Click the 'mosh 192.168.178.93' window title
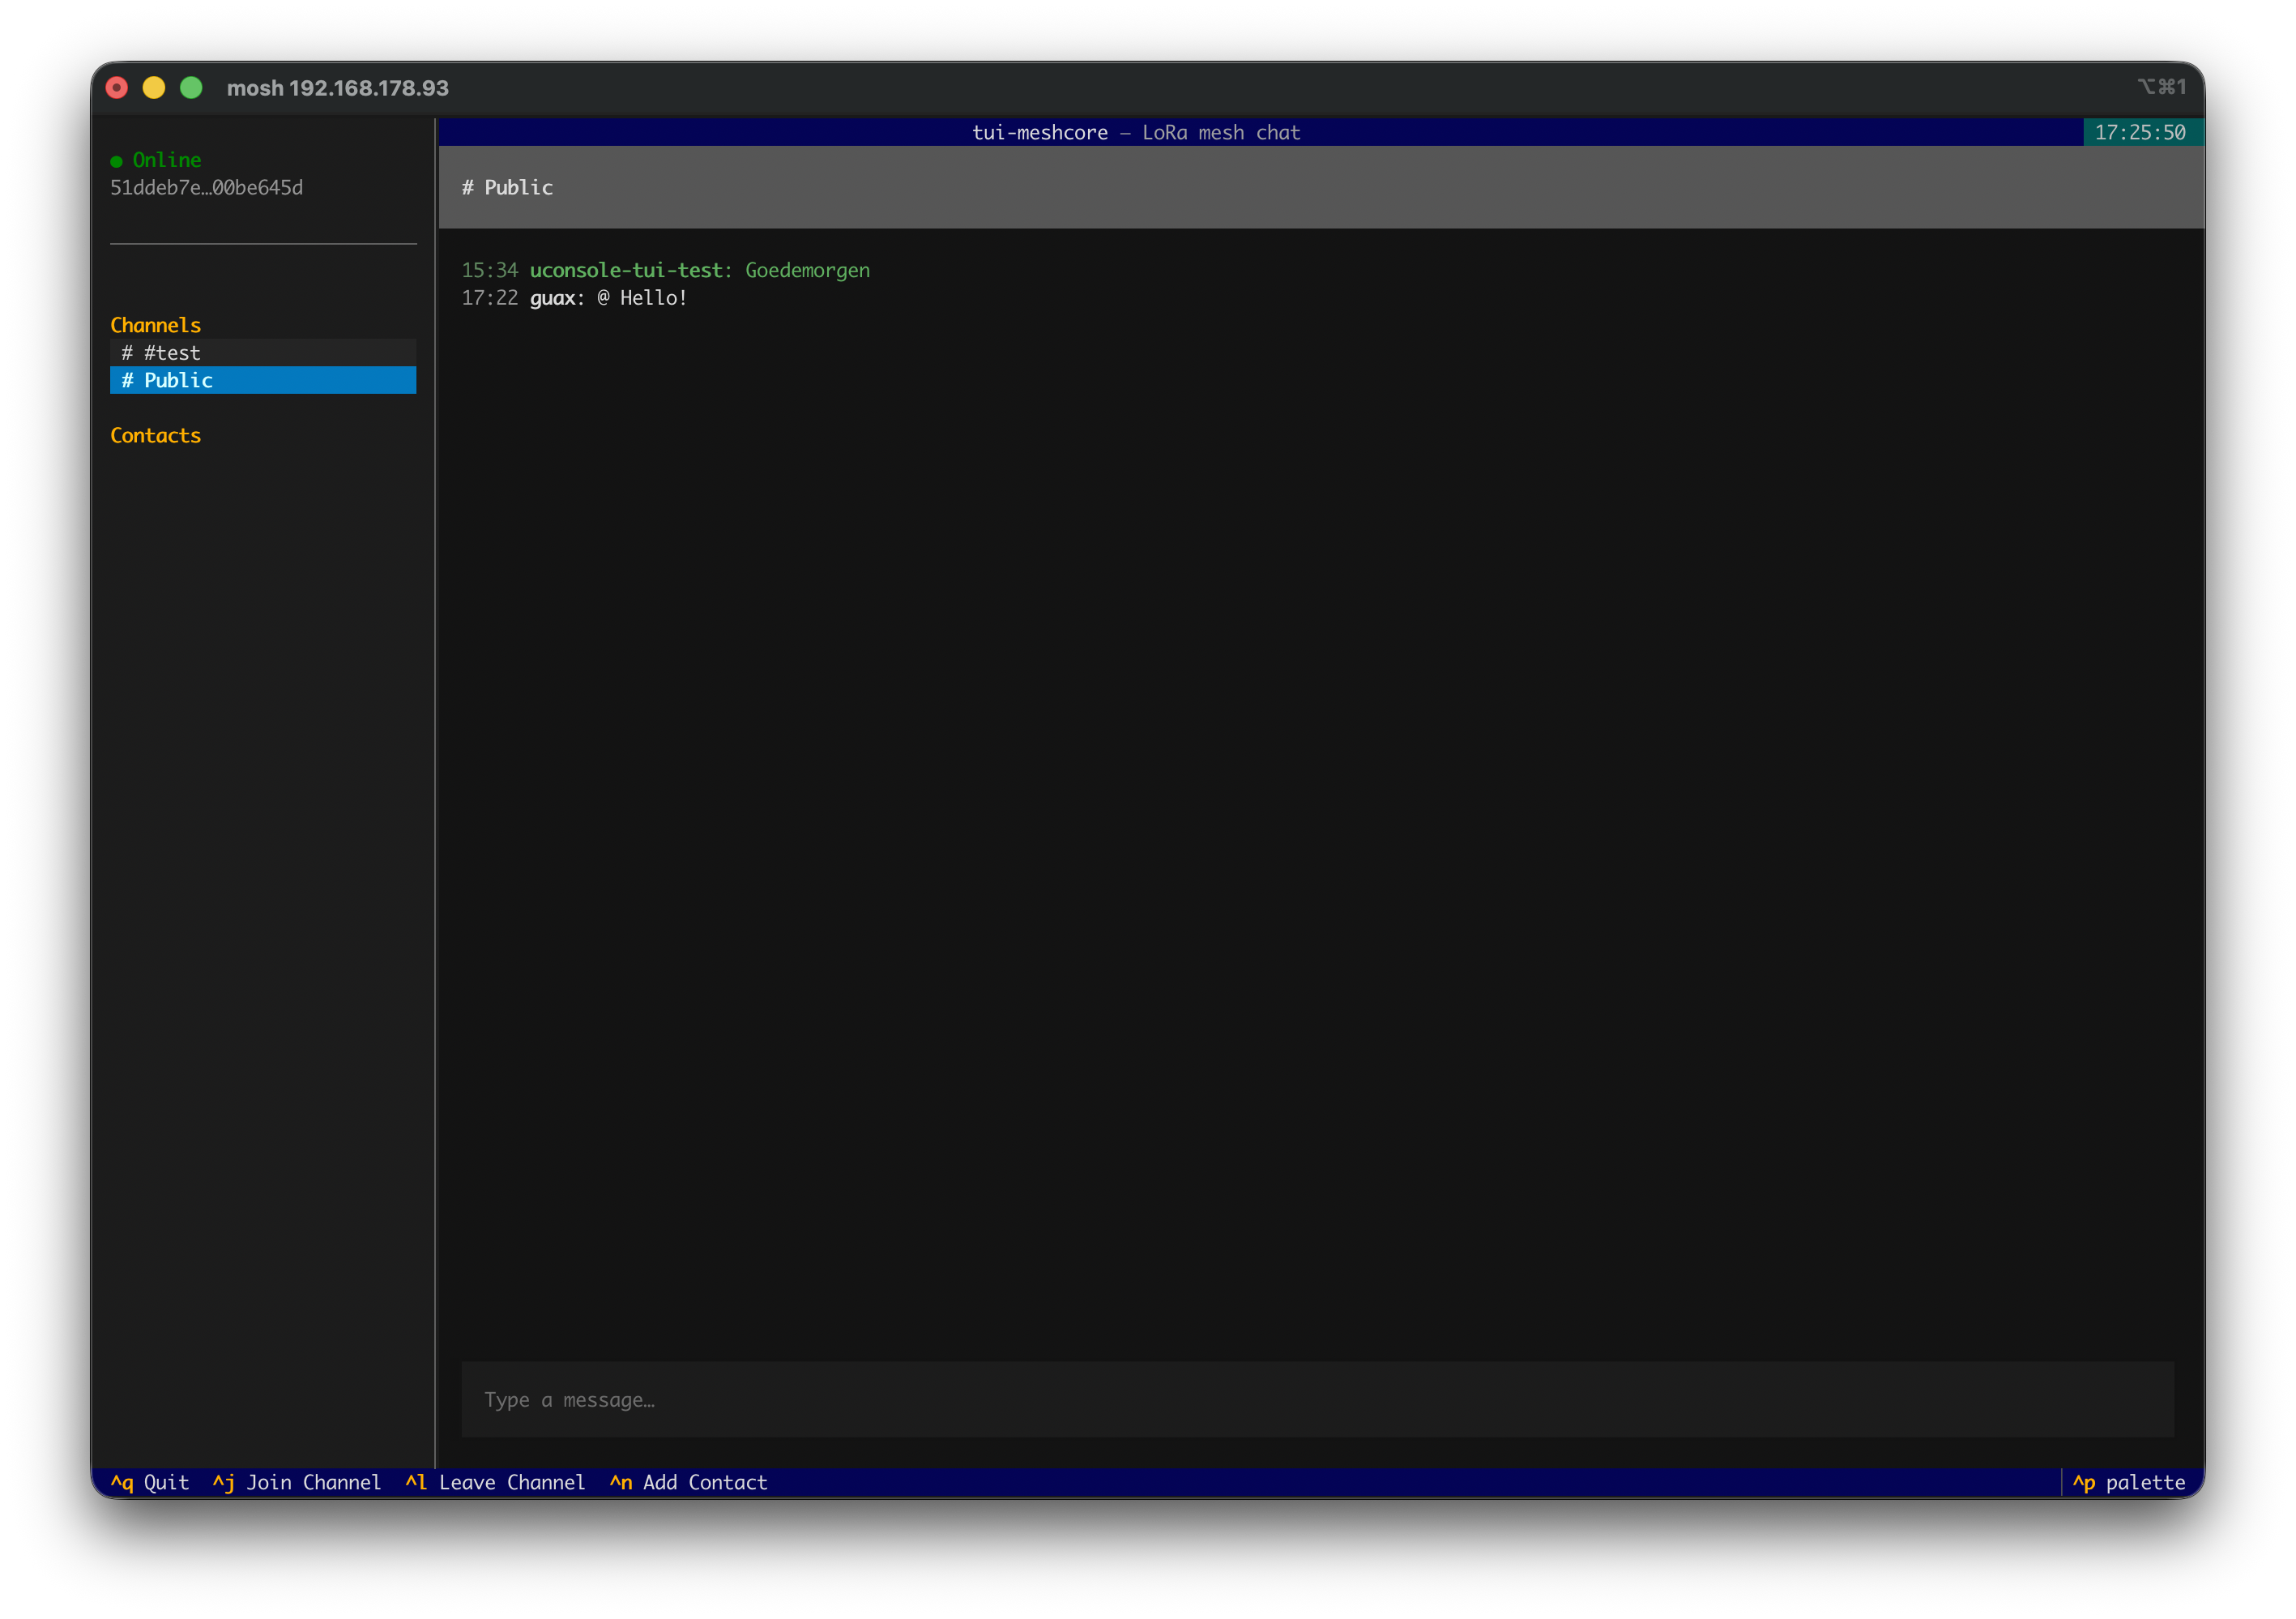This screenshot has height=1619, width=2296. tap(338, 88)
